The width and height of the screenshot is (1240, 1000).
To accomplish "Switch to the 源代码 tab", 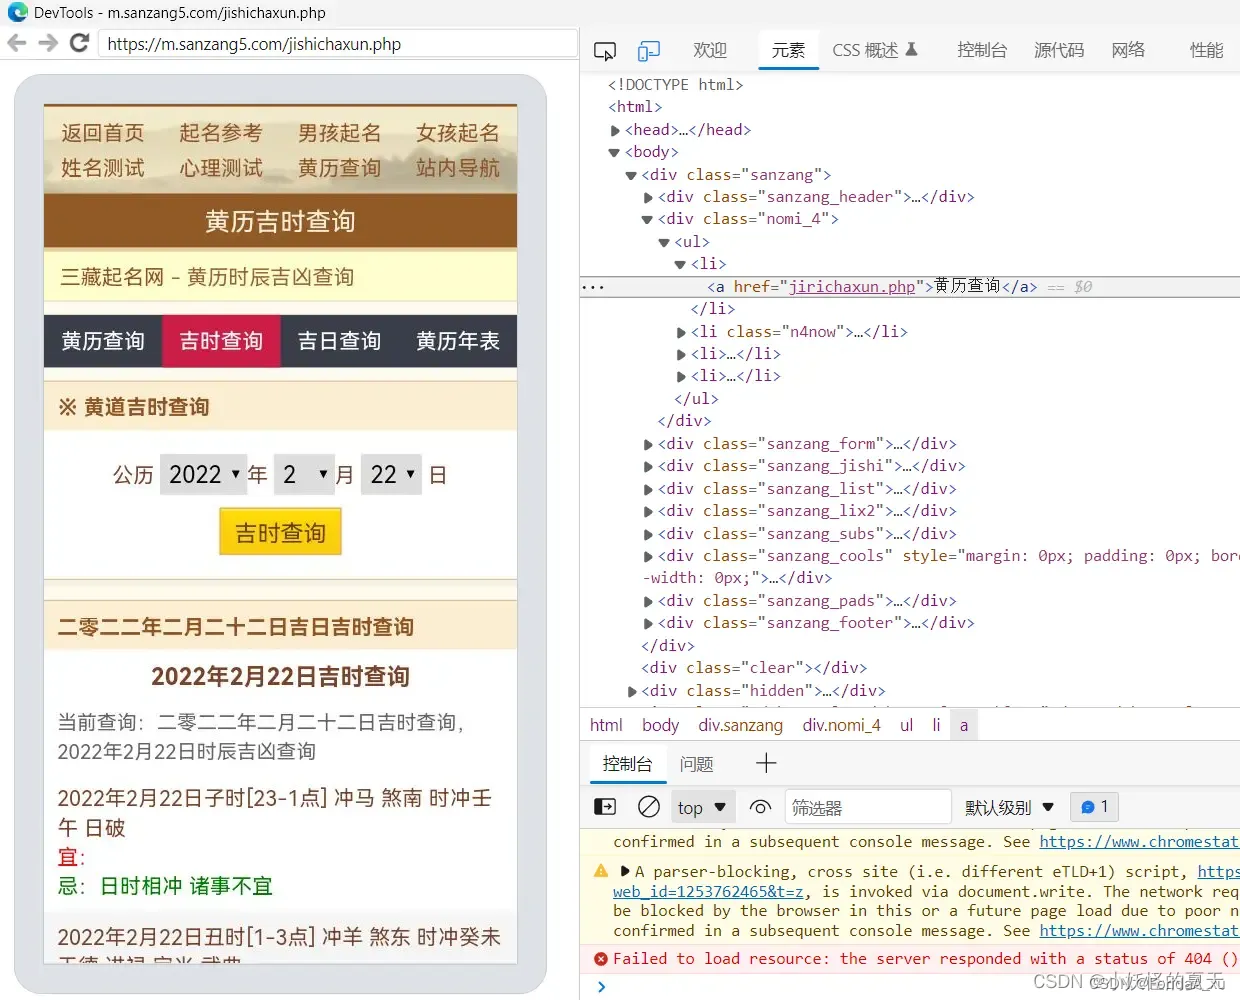I will (x=1058, y=50).
